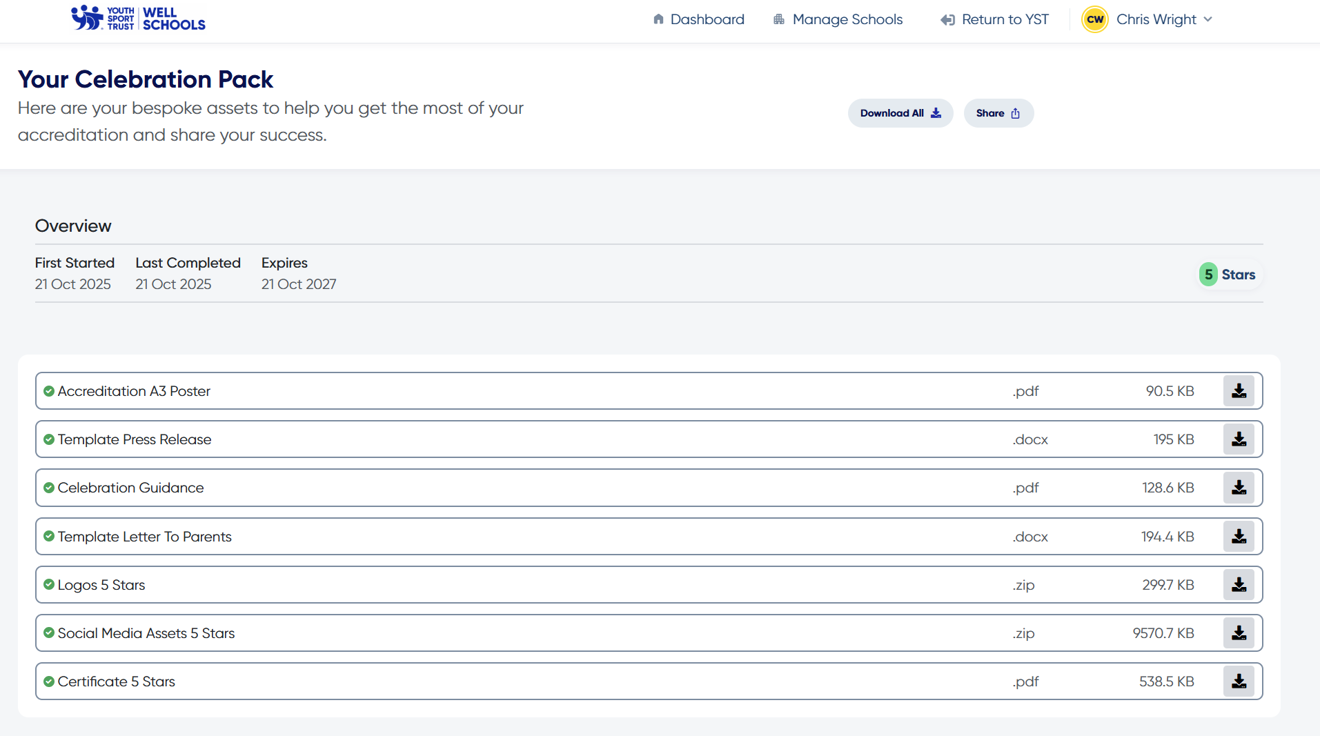The width and height of the screenshot is (1320, 736).
Task: Download the Template Letter To Parents
Action: click(x=1238, y=537)
